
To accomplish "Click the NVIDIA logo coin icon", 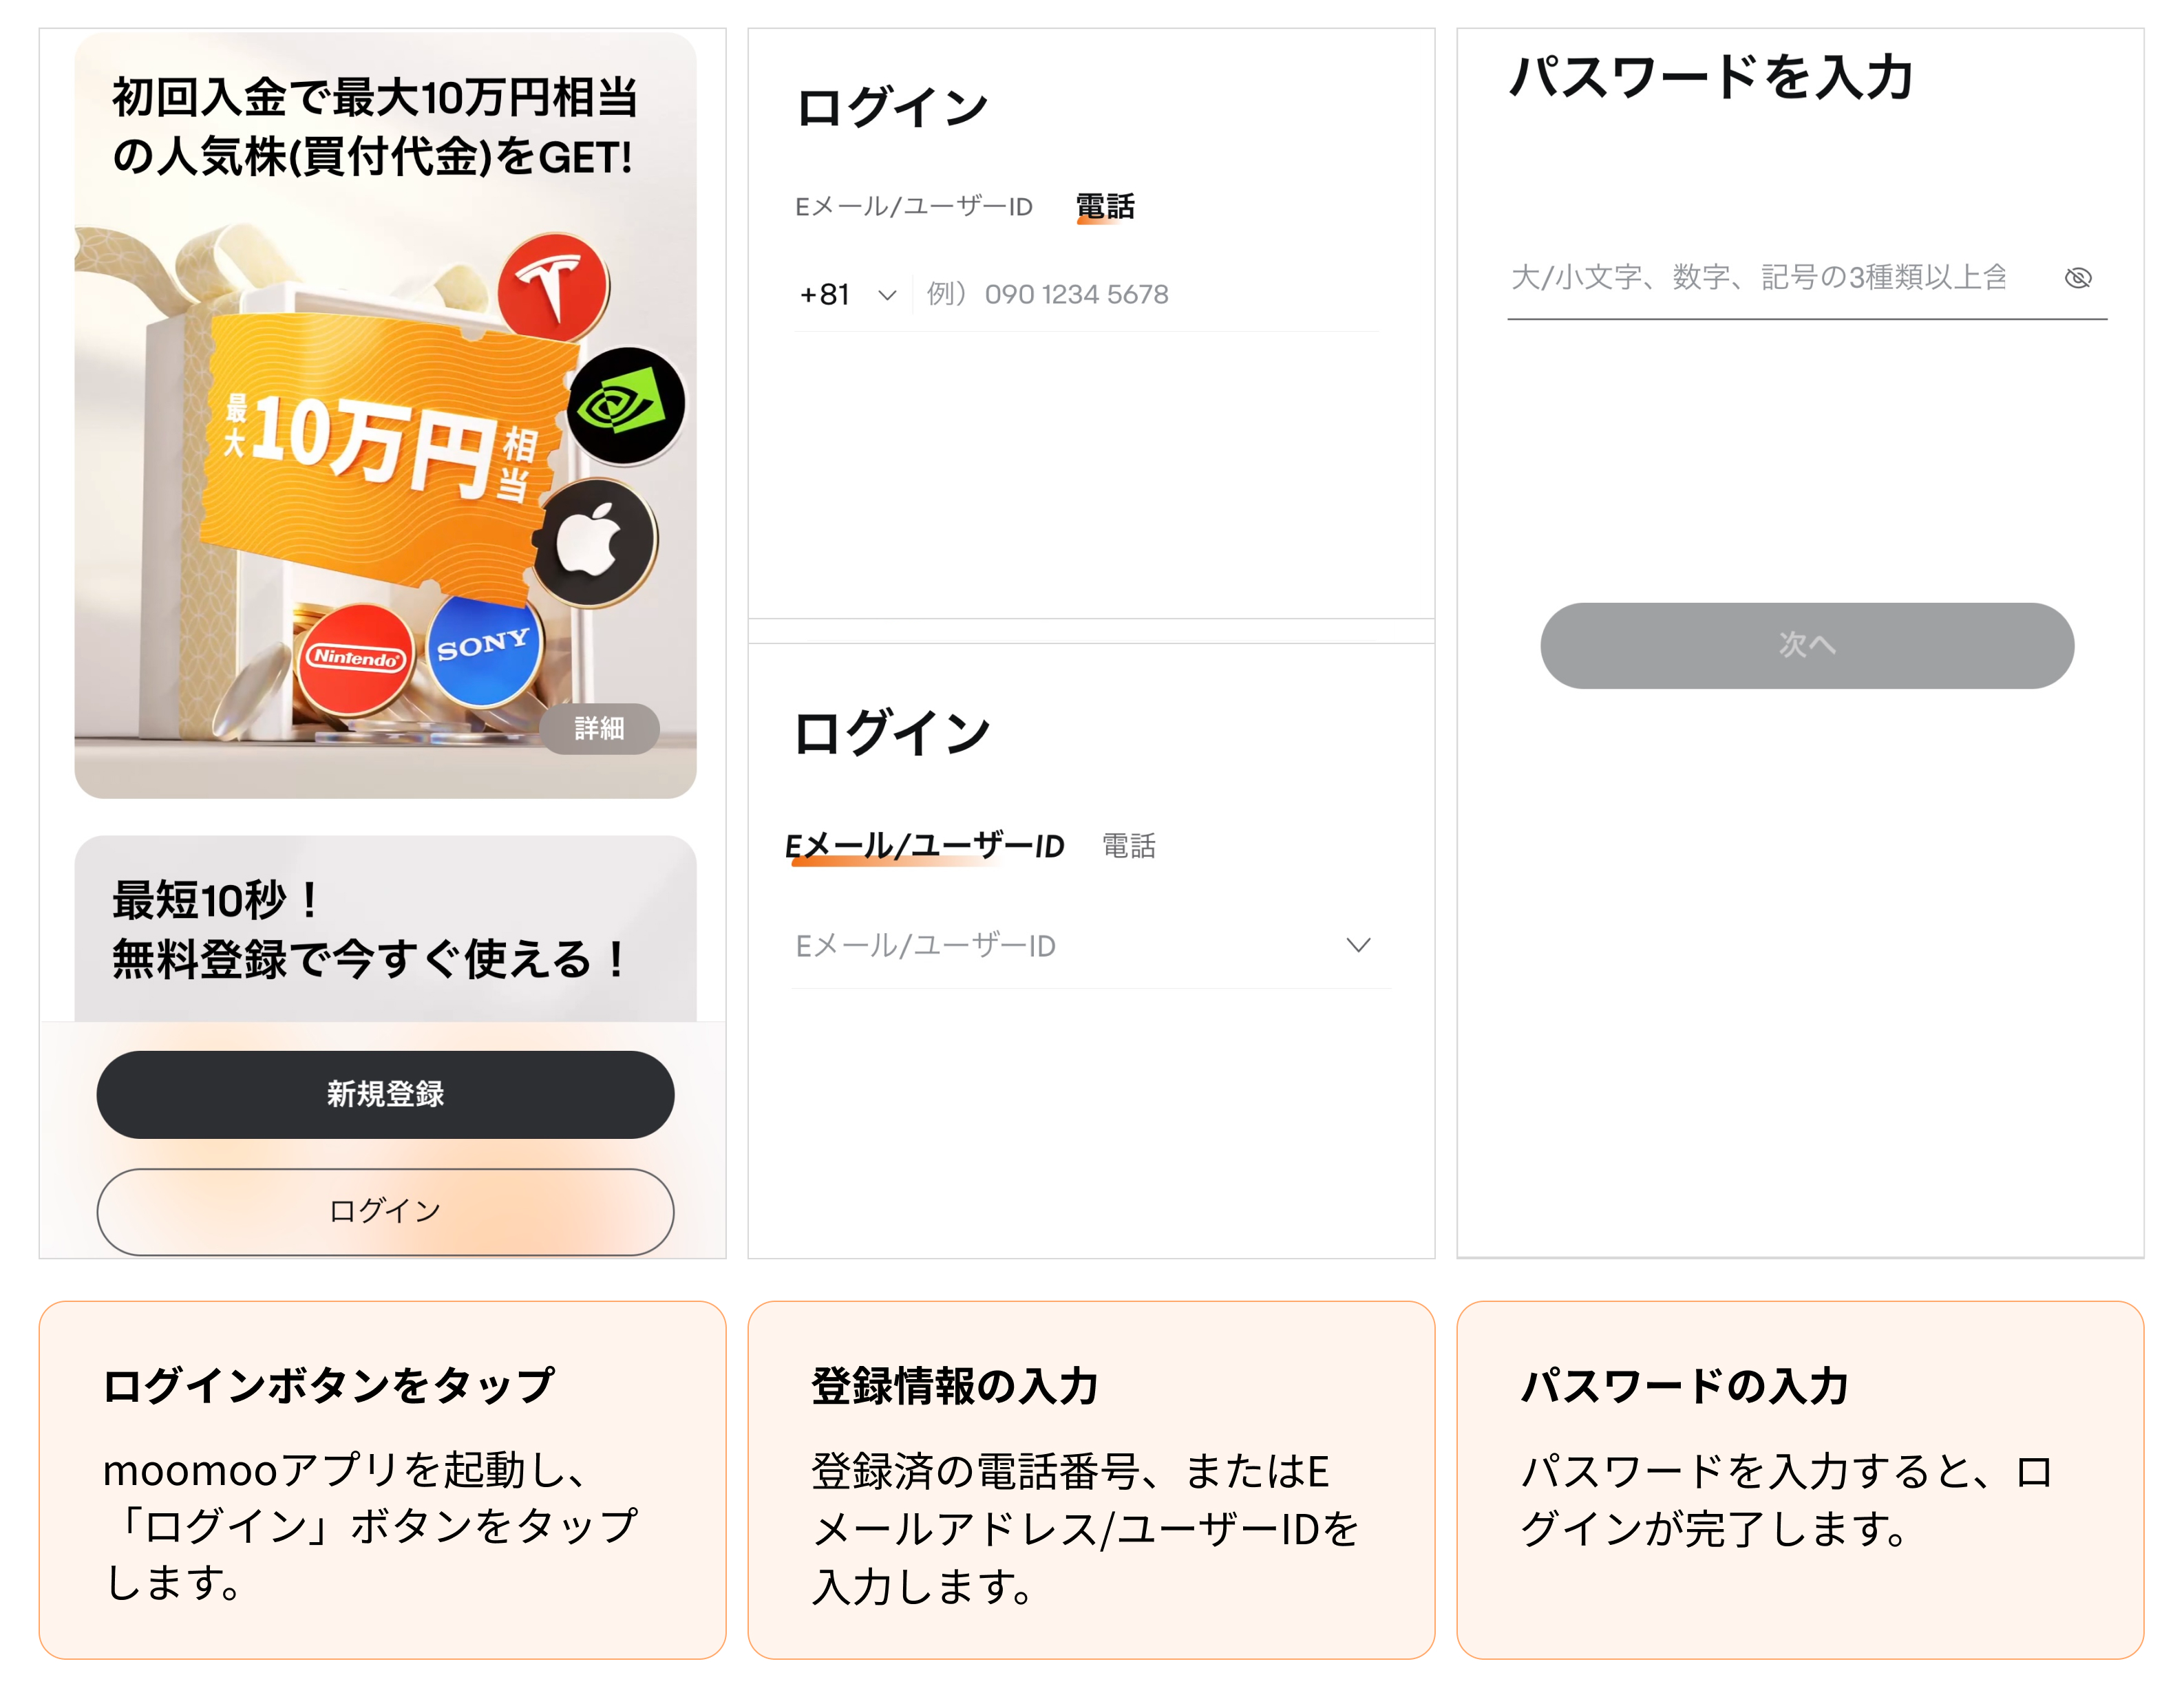I will pyautogui.click(x=626, y=406).
